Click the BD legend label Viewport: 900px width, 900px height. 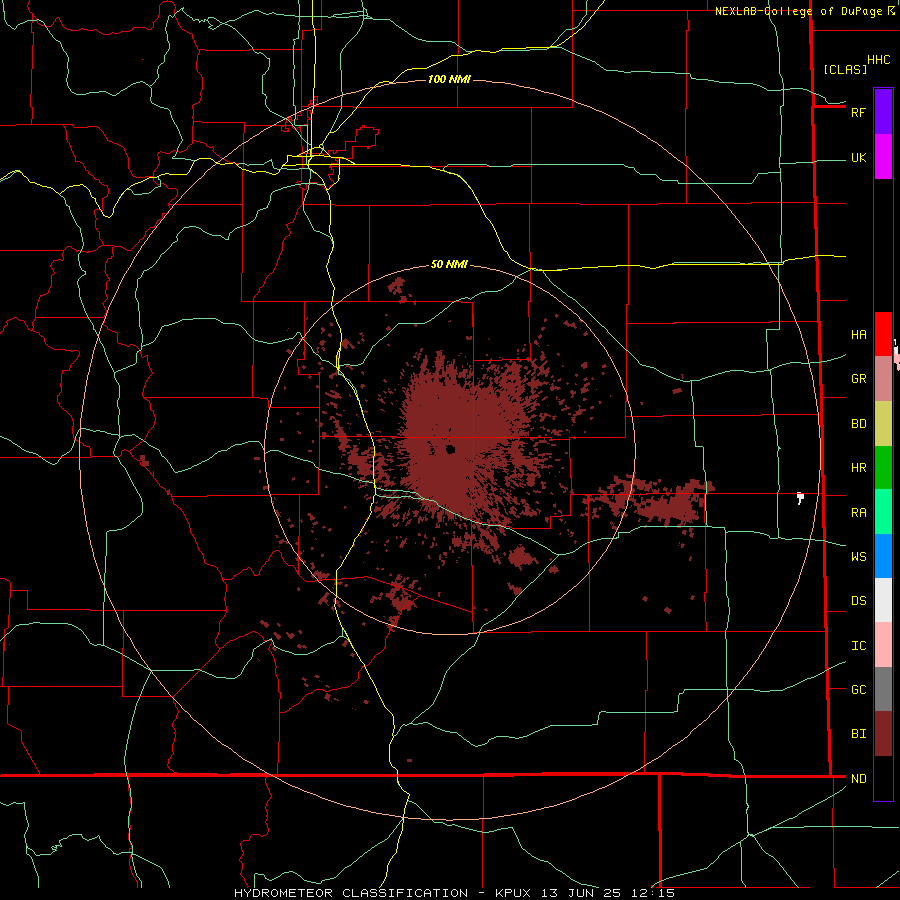[859, 424]
